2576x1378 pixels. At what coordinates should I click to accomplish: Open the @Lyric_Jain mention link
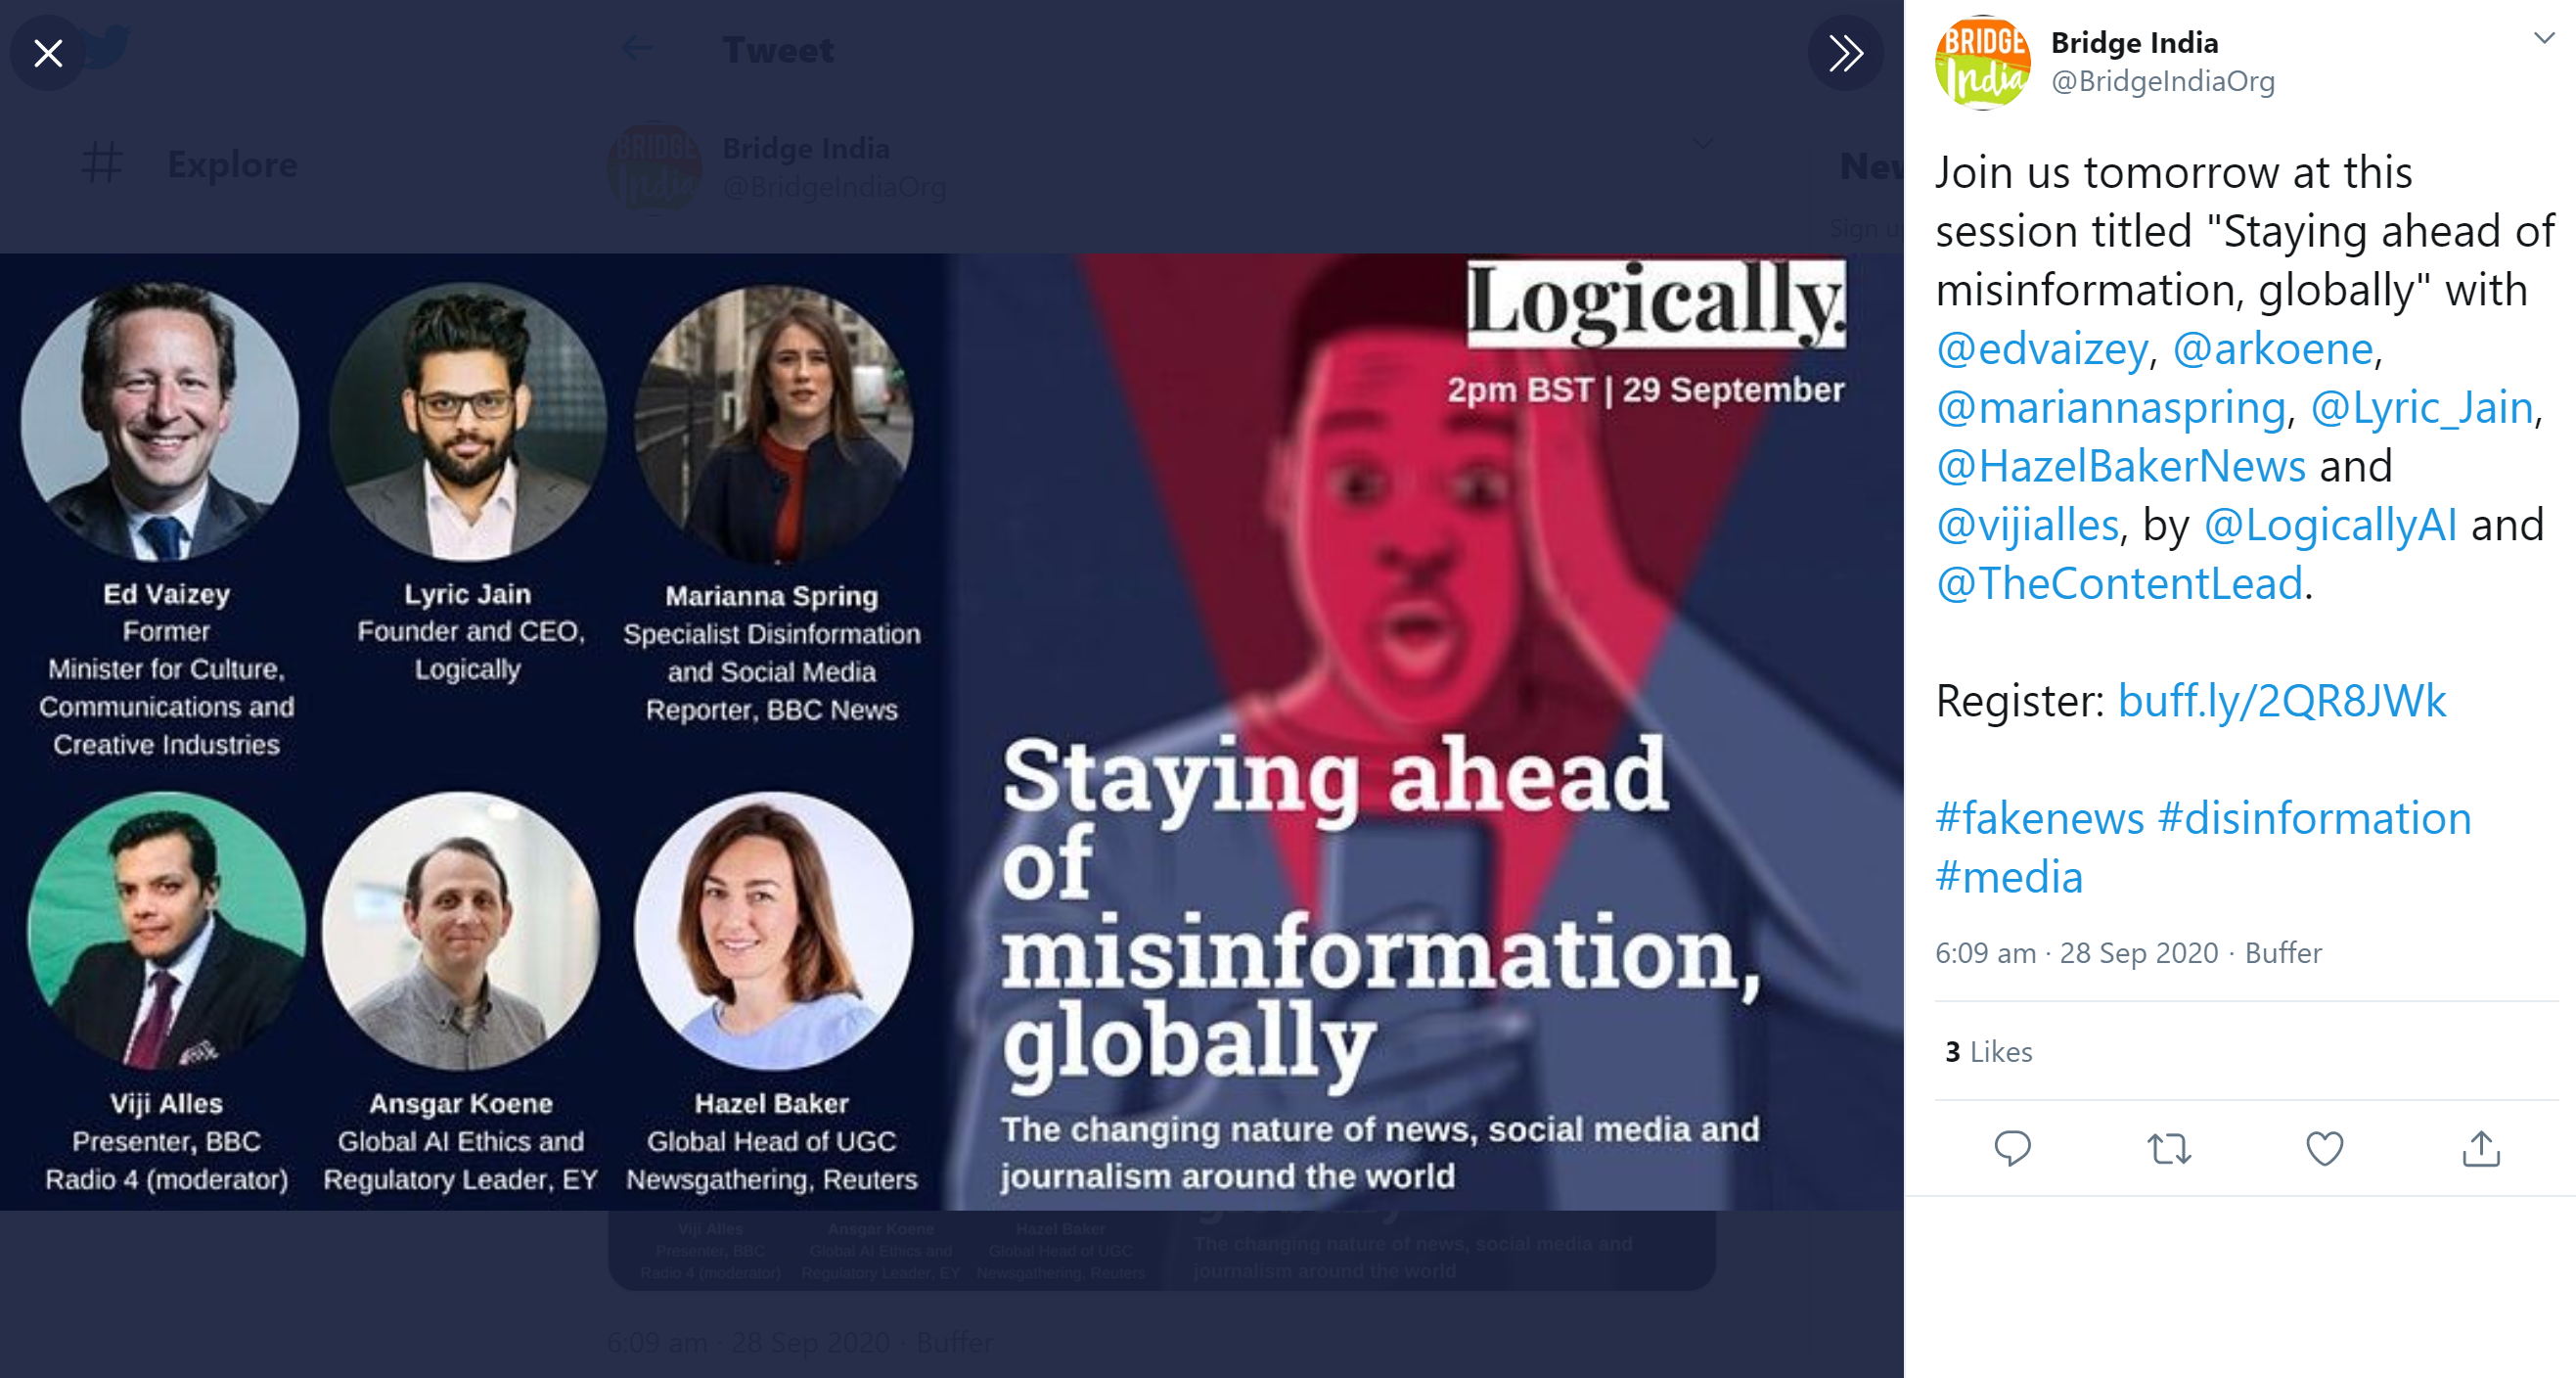tap(2421, 407)
